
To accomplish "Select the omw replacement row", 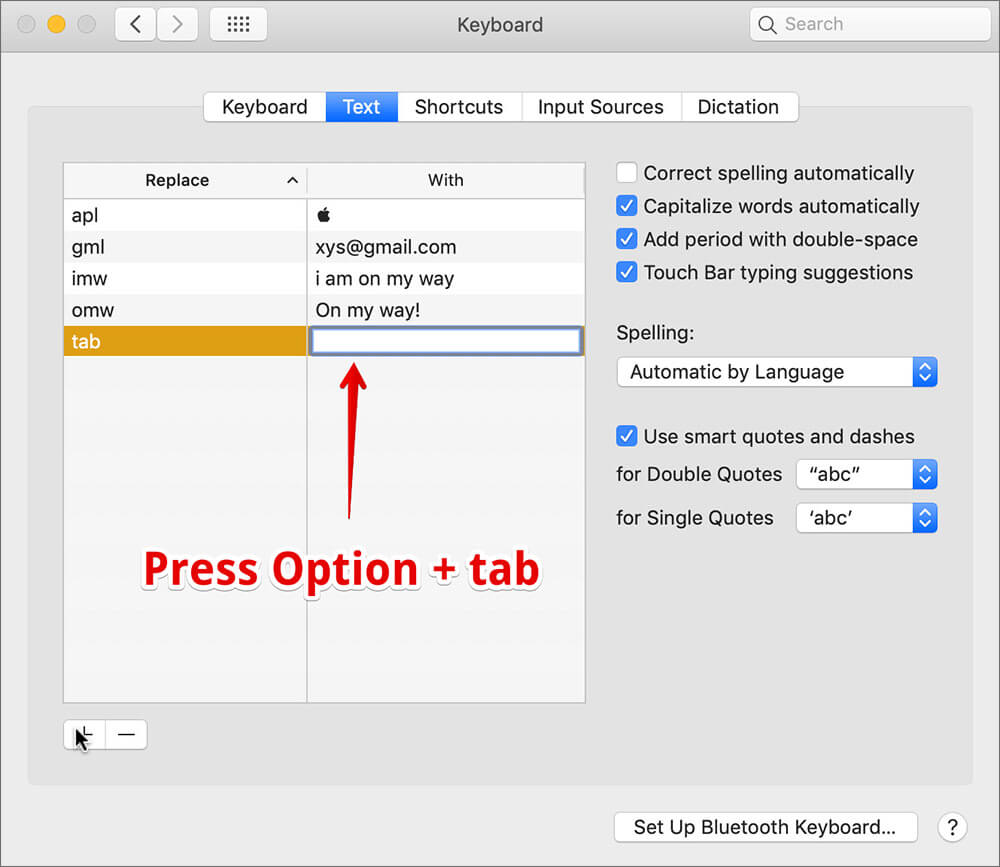I will click(185, 310).
